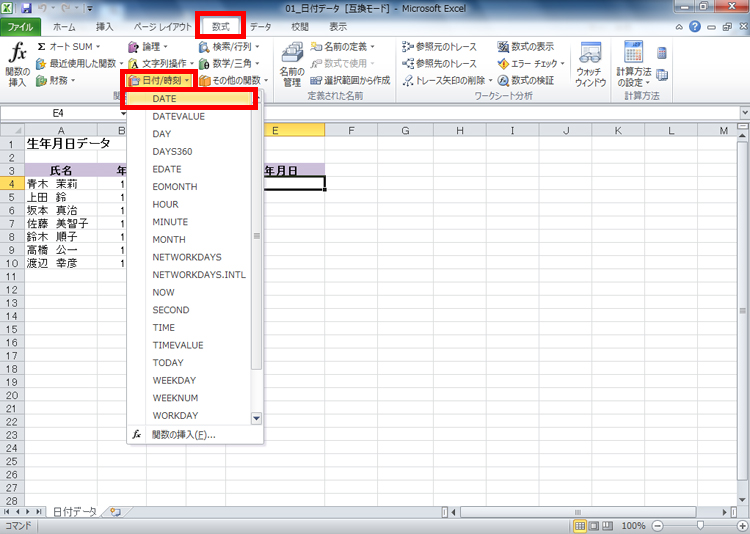Open Excel Help question mark icon

pos(695,27)
